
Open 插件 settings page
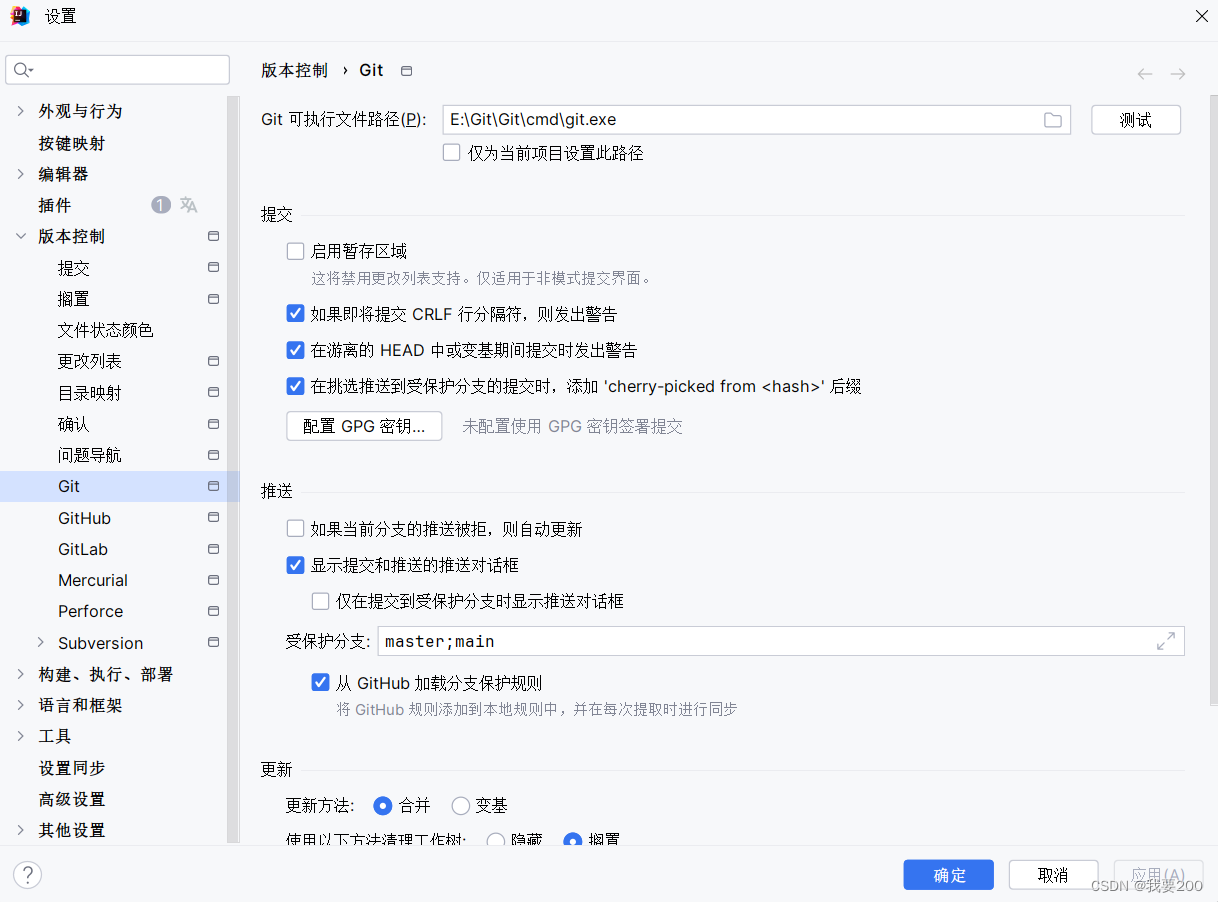[x=55, y=205]
